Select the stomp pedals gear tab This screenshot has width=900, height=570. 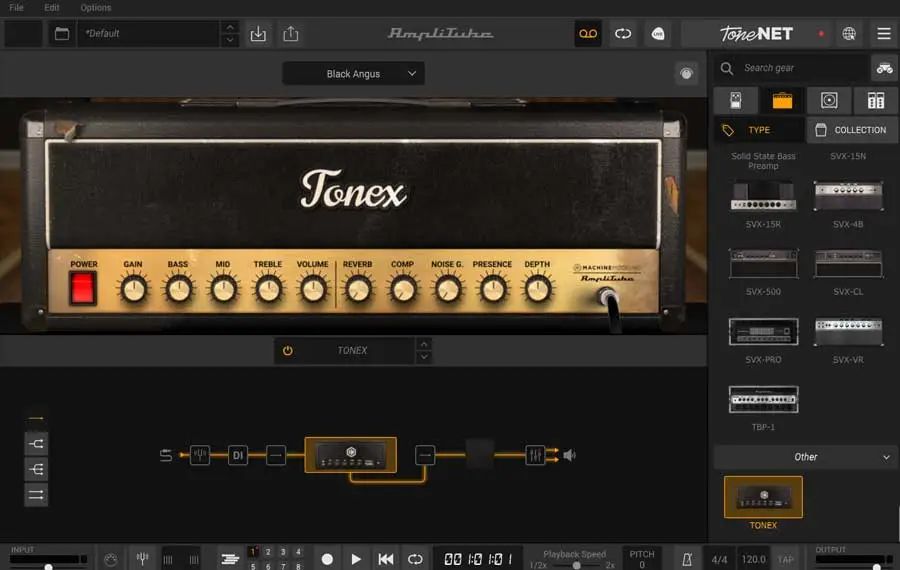pos(736,100)
